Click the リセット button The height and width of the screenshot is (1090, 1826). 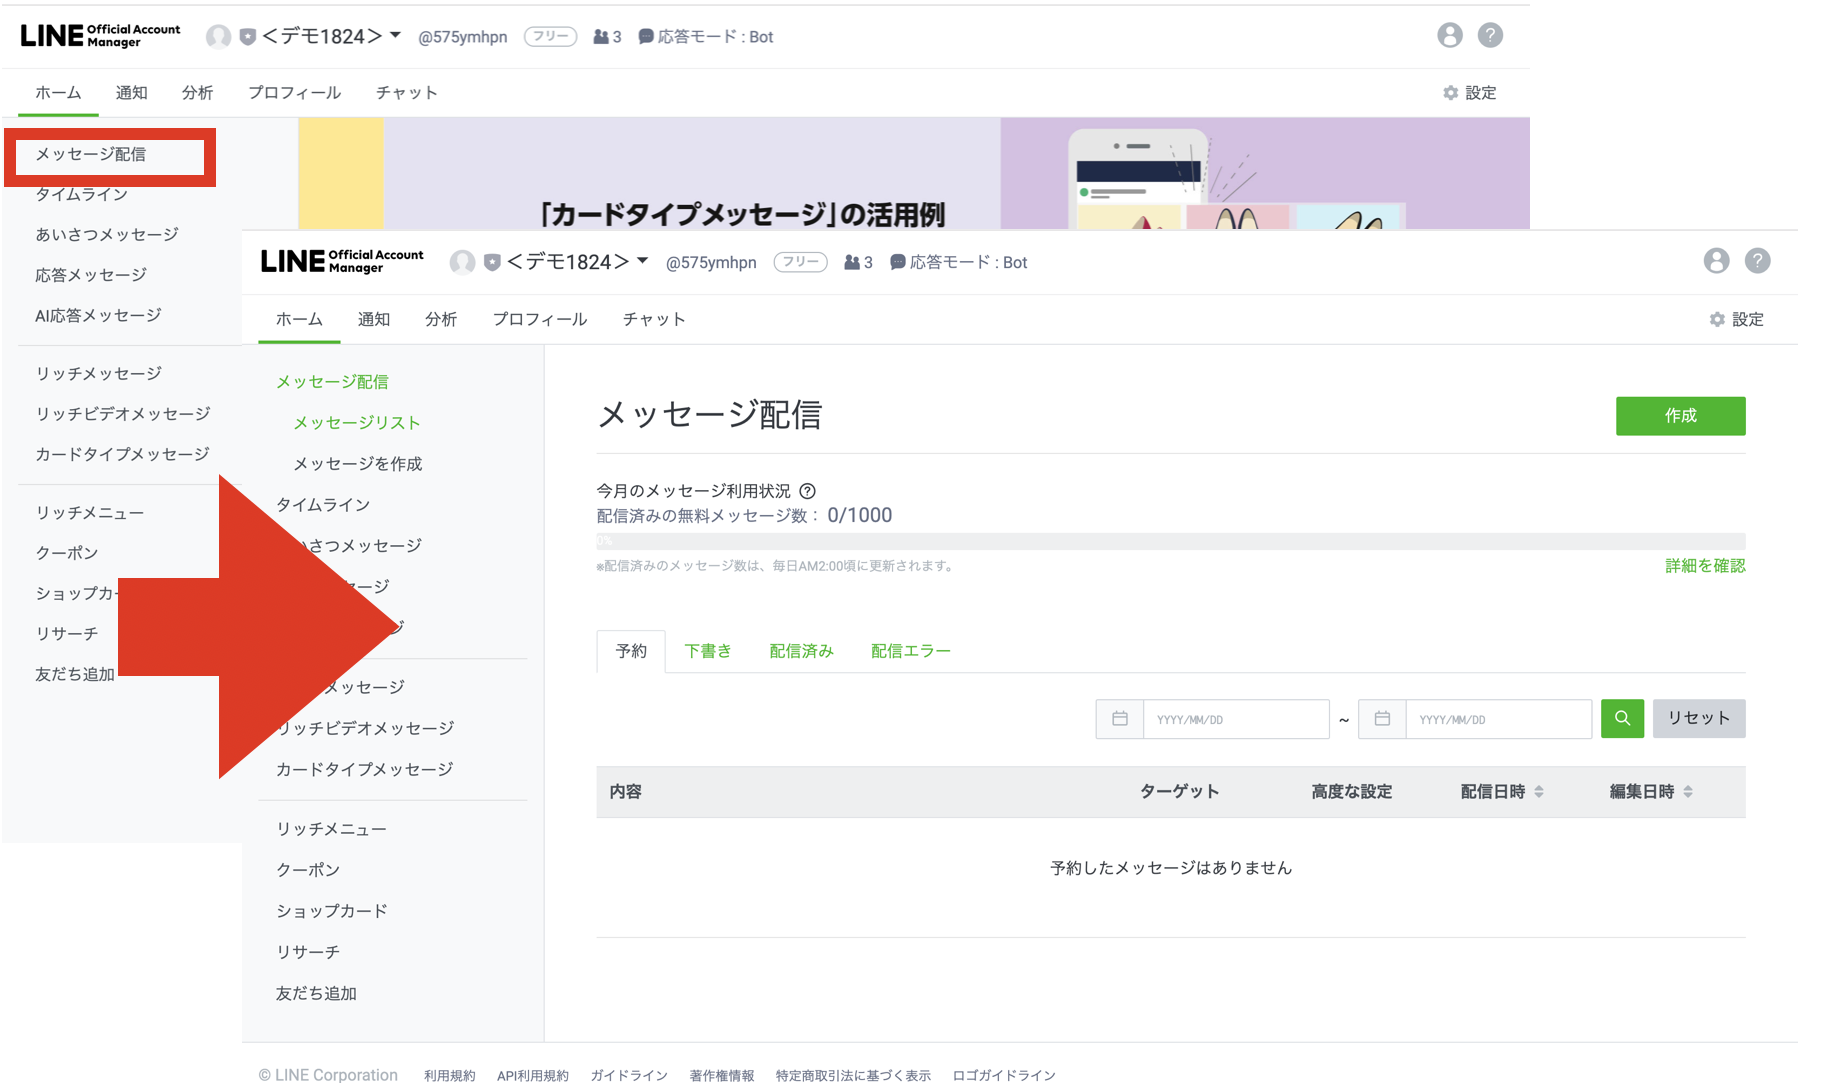1699,718
